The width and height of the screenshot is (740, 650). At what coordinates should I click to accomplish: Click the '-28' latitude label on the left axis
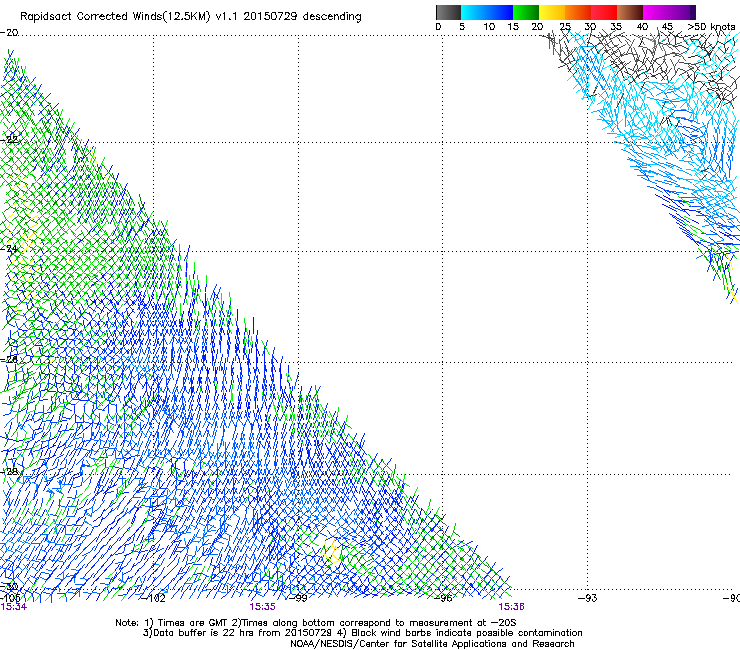[x=9, y=472]
